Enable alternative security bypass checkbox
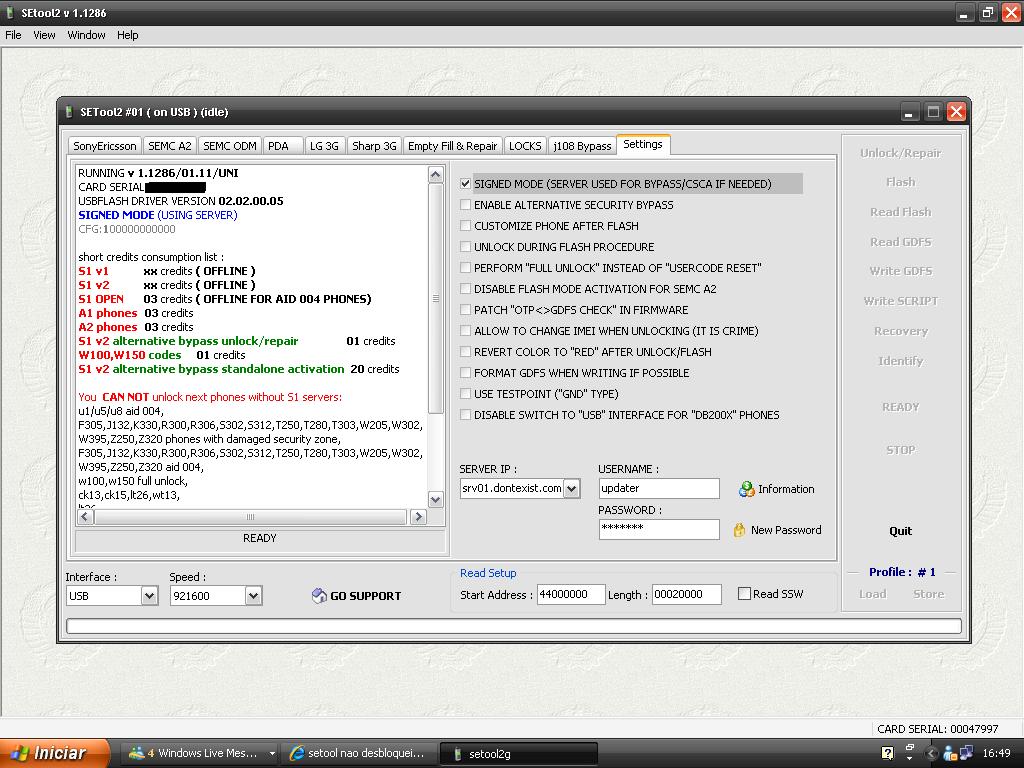 [x=465, y=205]
